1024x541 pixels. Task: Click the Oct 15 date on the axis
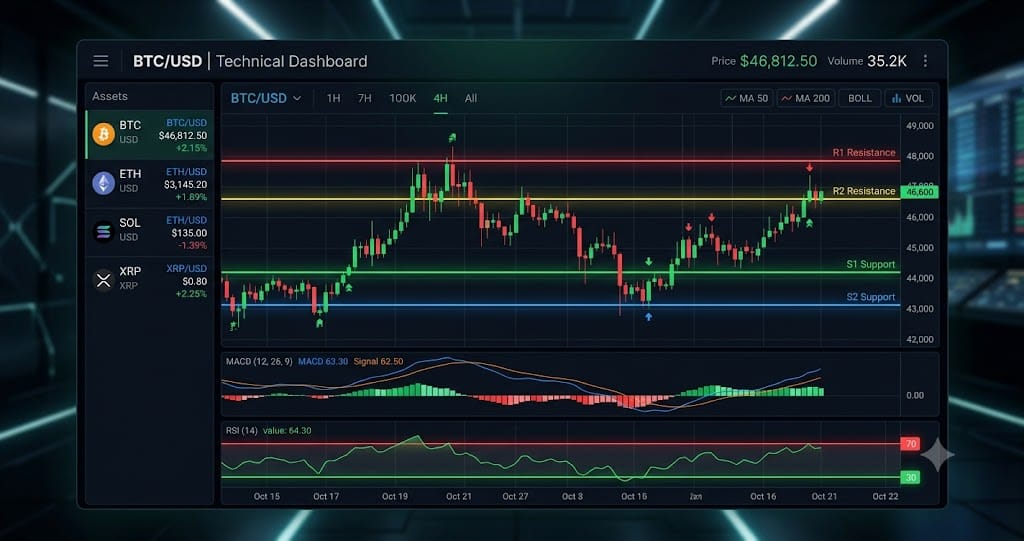click(266, 497)
